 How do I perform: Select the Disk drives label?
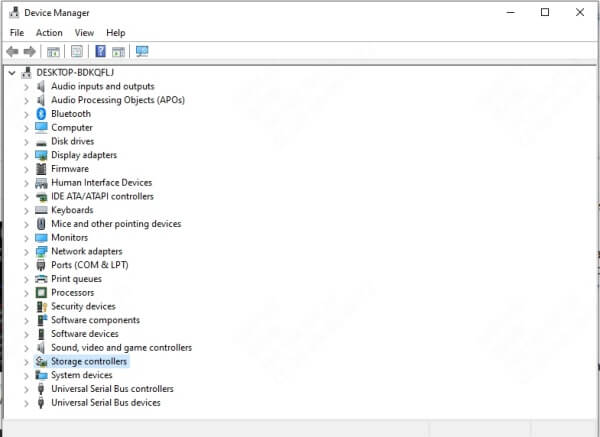(x=73, y=141)
